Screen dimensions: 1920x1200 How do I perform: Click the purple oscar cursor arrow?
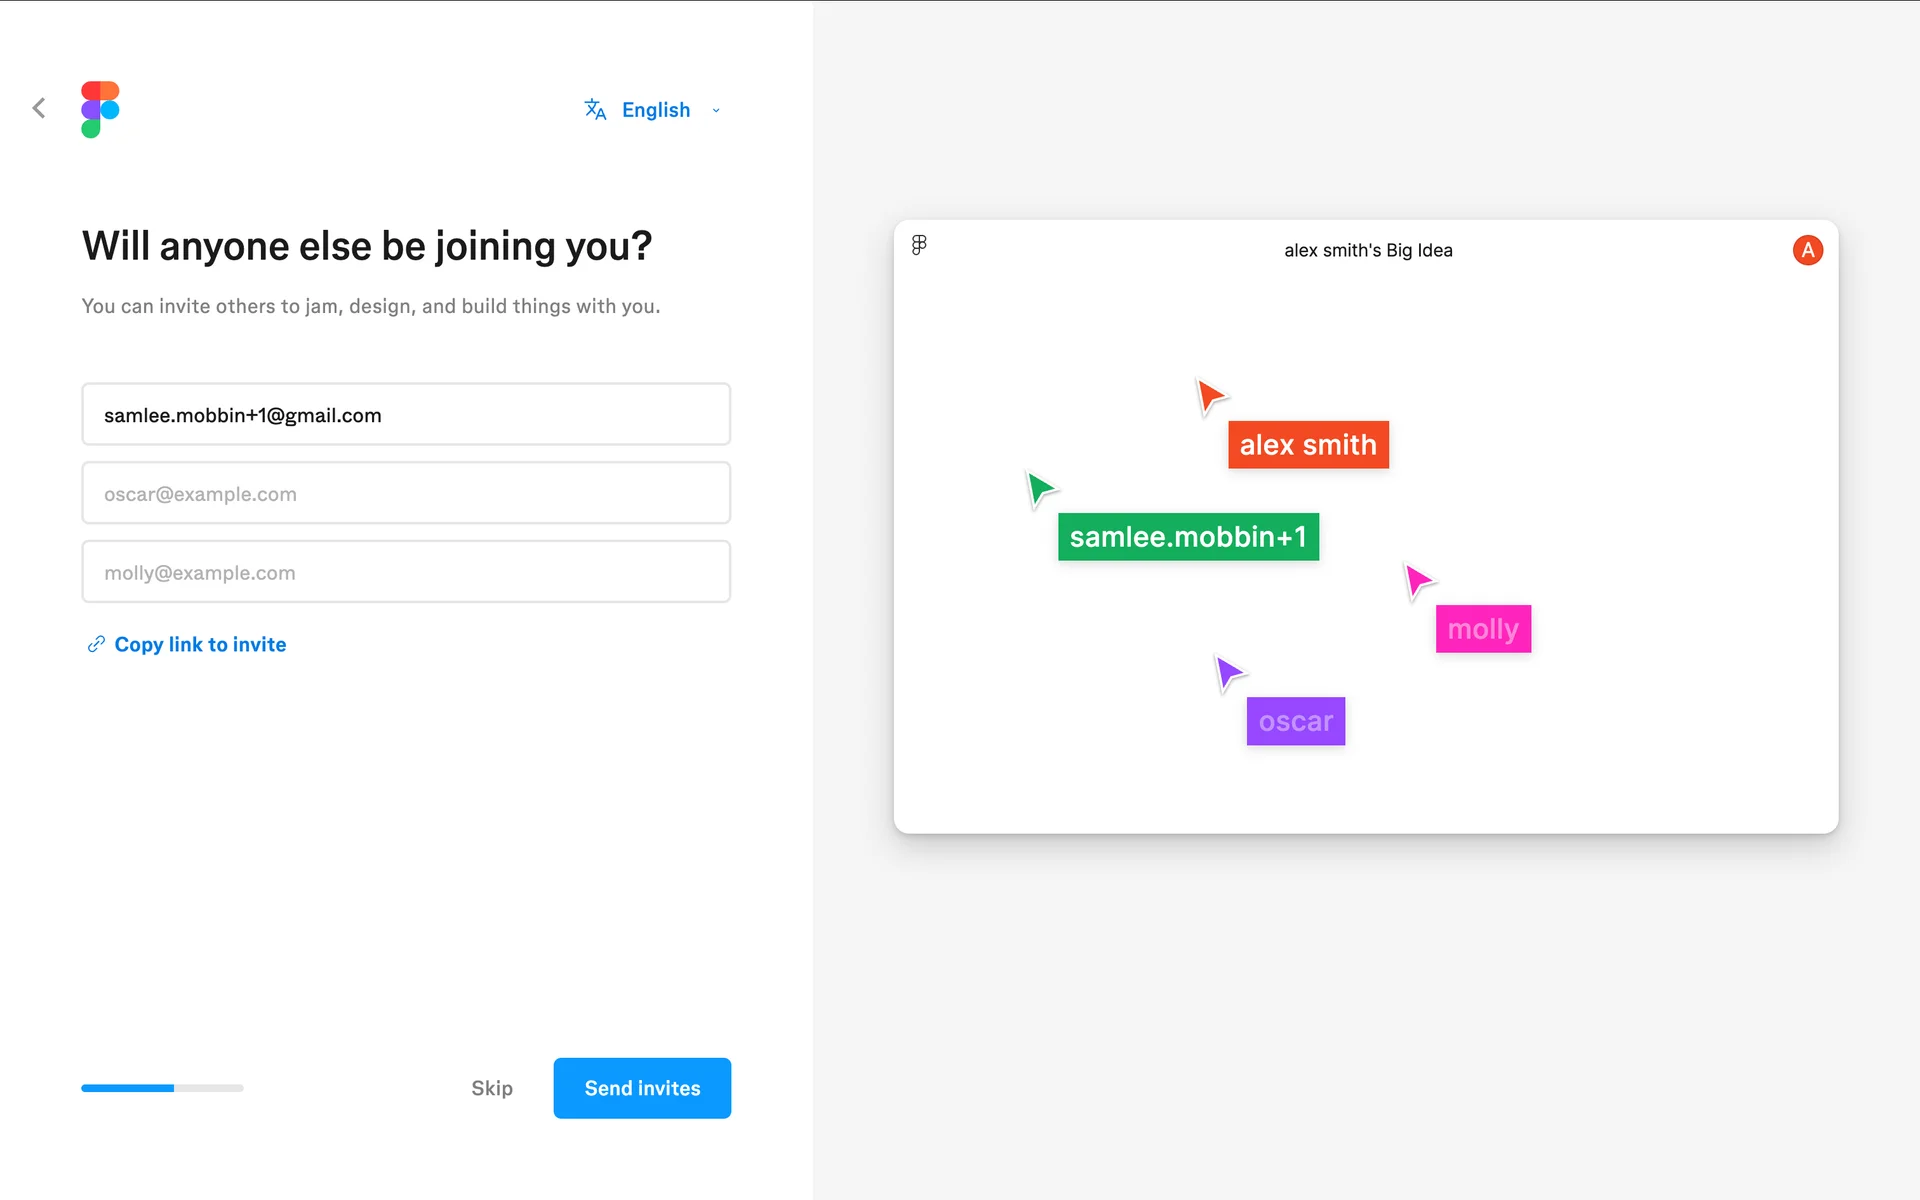pyautogui.click(x=1228, y=672)
